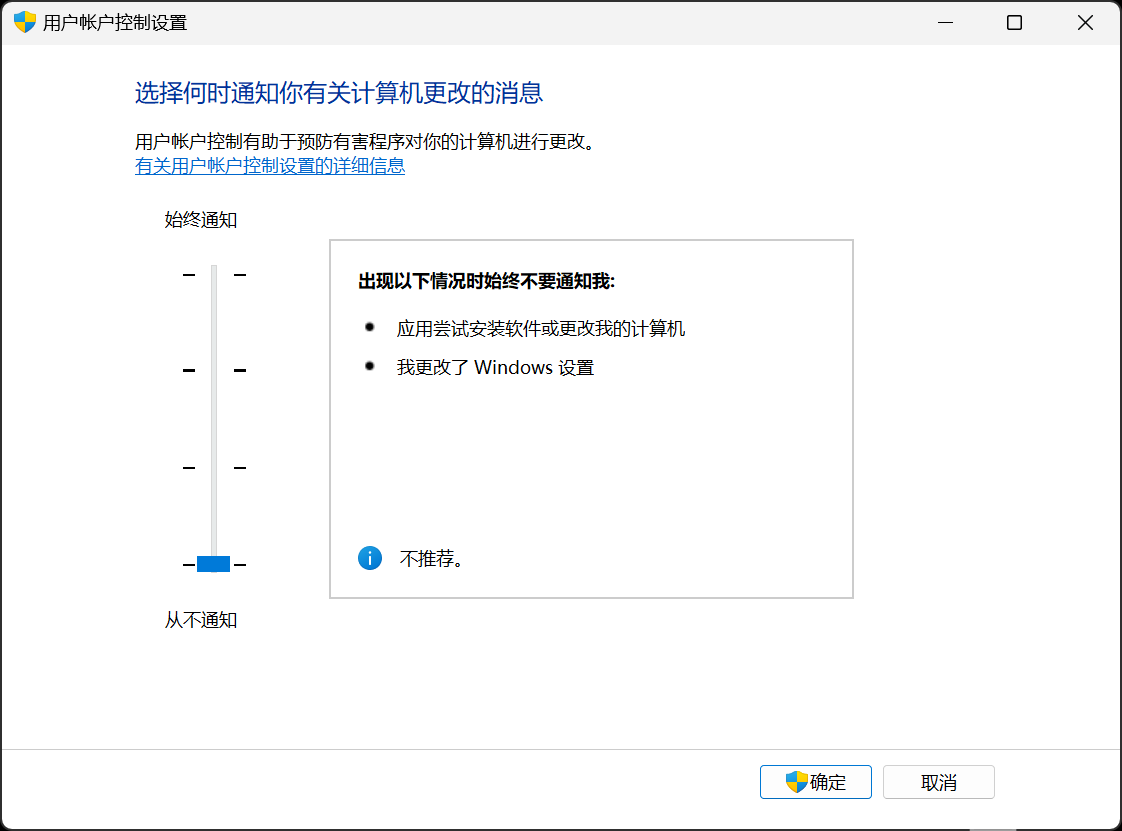1122x831 pixels.
Task: Click the bullet 我更改了 Windows 设置
Action: tap(495, 368)
